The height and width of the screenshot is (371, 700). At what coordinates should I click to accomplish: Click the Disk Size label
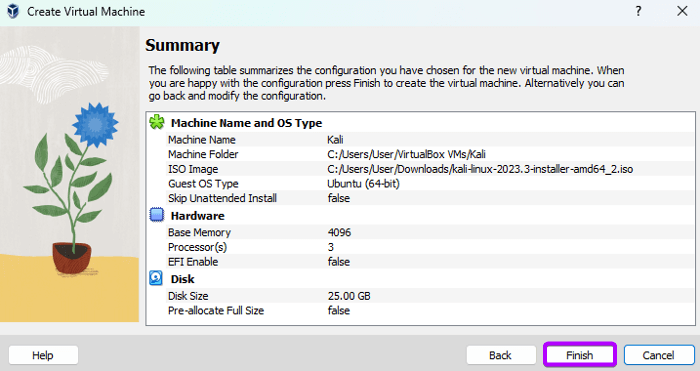pyautogui.click(x=188, y=296)
